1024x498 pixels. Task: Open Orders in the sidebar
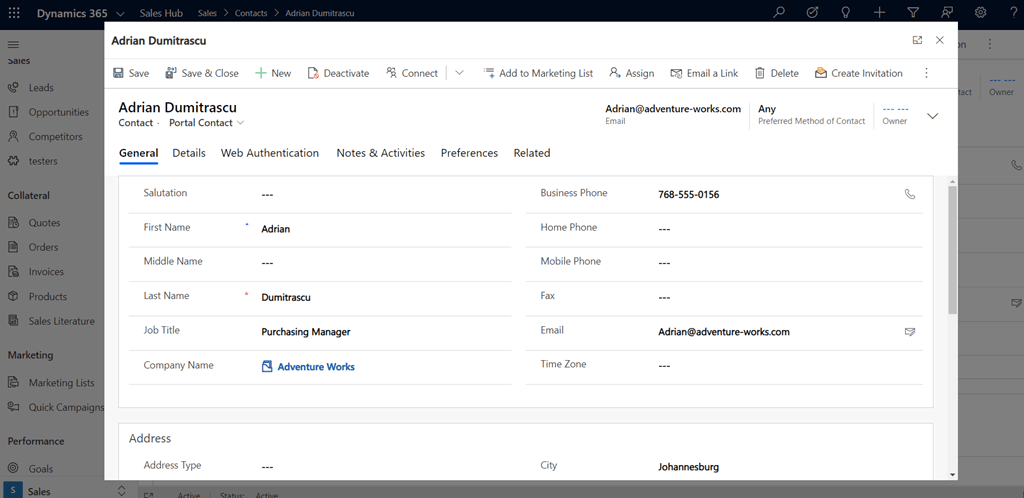point(43,247)
